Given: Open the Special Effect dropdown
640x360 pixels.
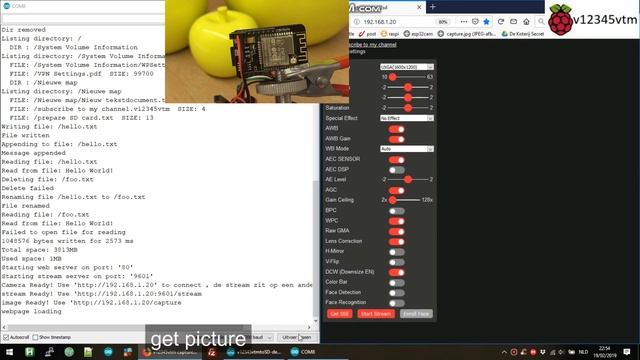Looking at the screenshot, I should [407, 118].
